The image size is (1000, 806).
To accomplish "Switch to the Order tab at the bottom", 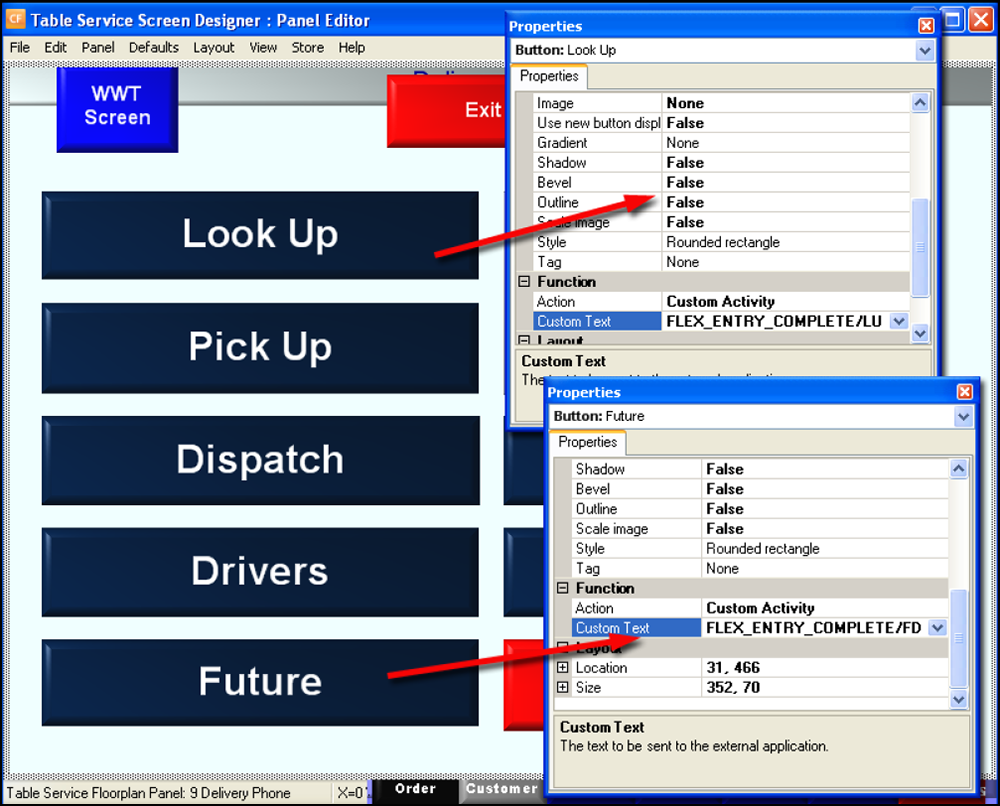I will pos(416,789).
